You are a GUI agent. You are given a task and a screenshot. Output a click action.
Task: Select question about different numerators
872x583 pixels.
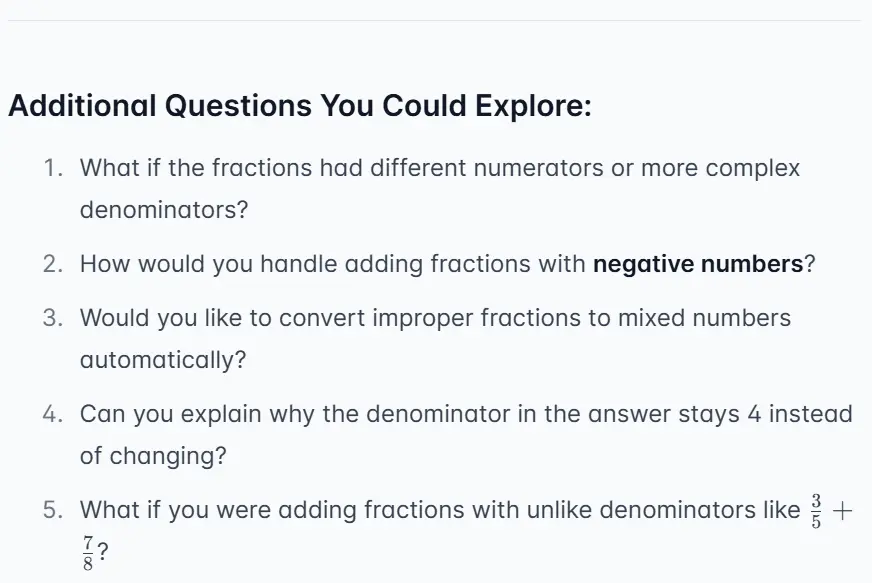point(440,168)
